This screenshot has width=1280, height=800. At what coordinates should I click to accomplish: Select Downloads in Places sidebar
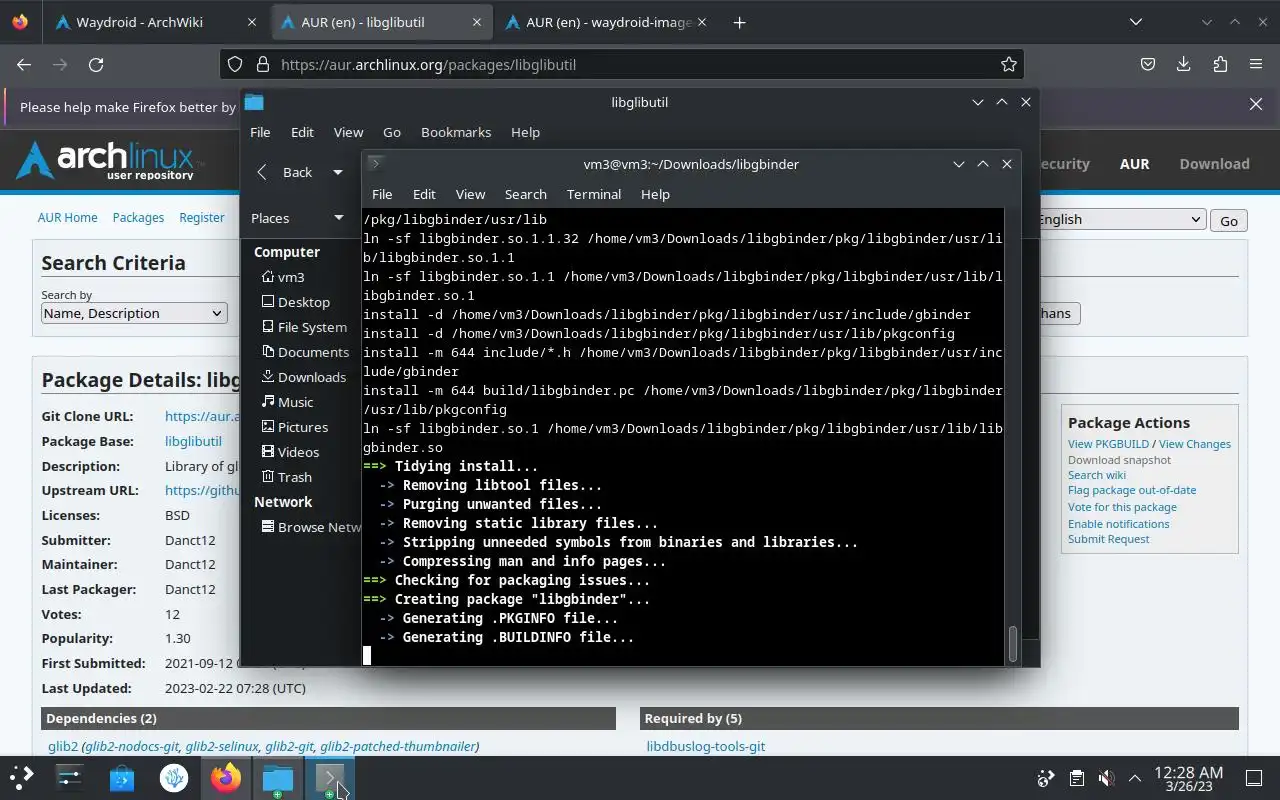click(x=303, y=377)
